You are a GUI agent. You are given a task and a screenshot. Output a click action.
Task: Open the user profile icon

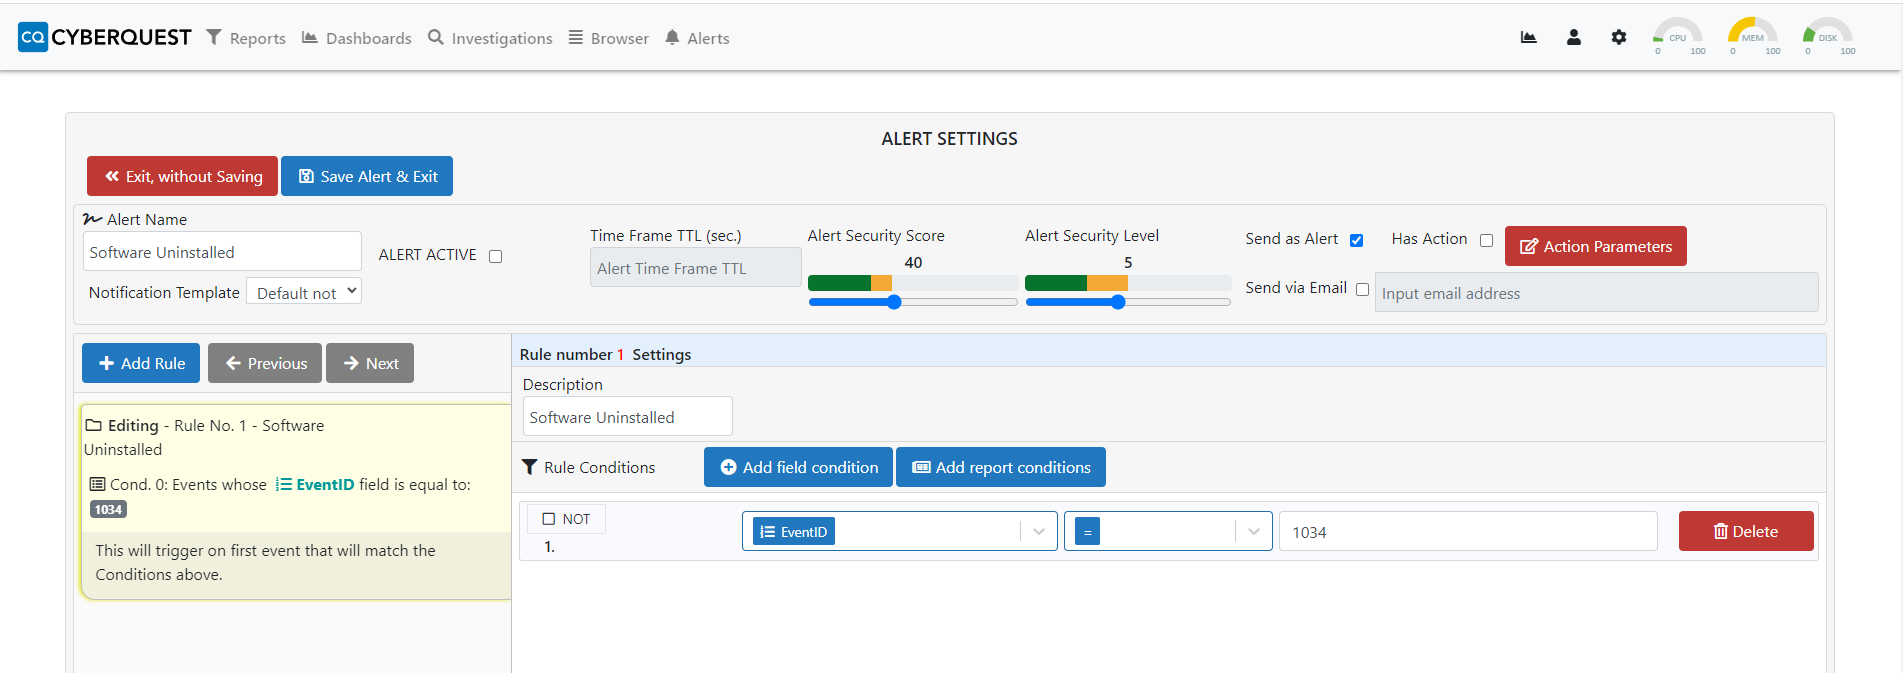point(1573,37)
